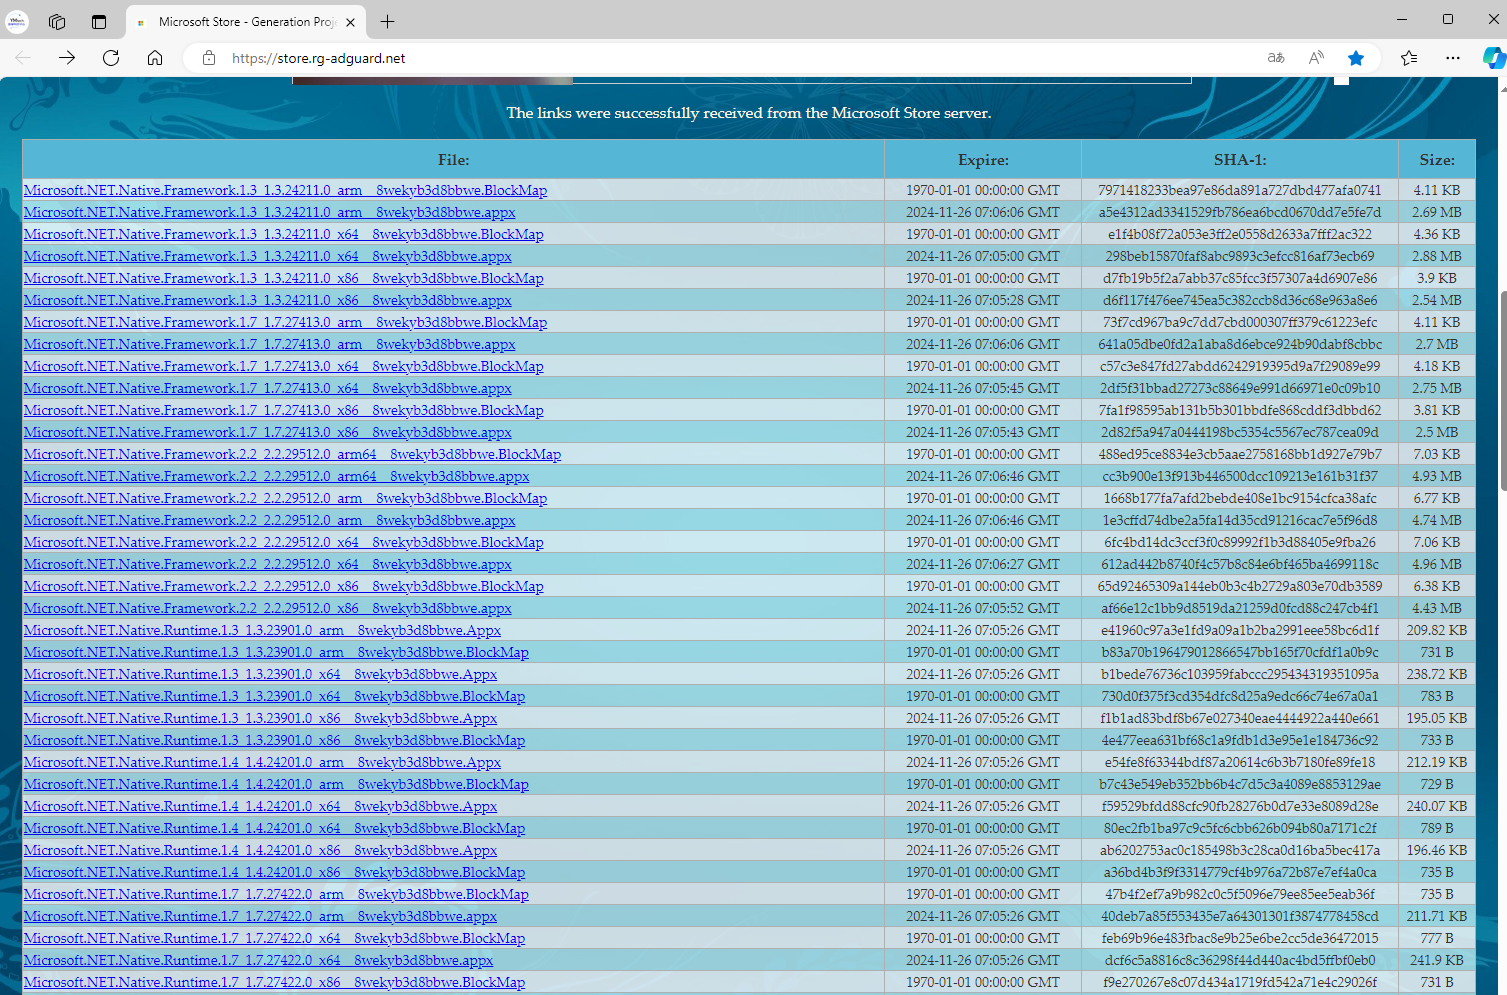Download Runtime.1.7 arm appx link
1507x995 pixels.
pyautogui.click(x=260, y=916)
